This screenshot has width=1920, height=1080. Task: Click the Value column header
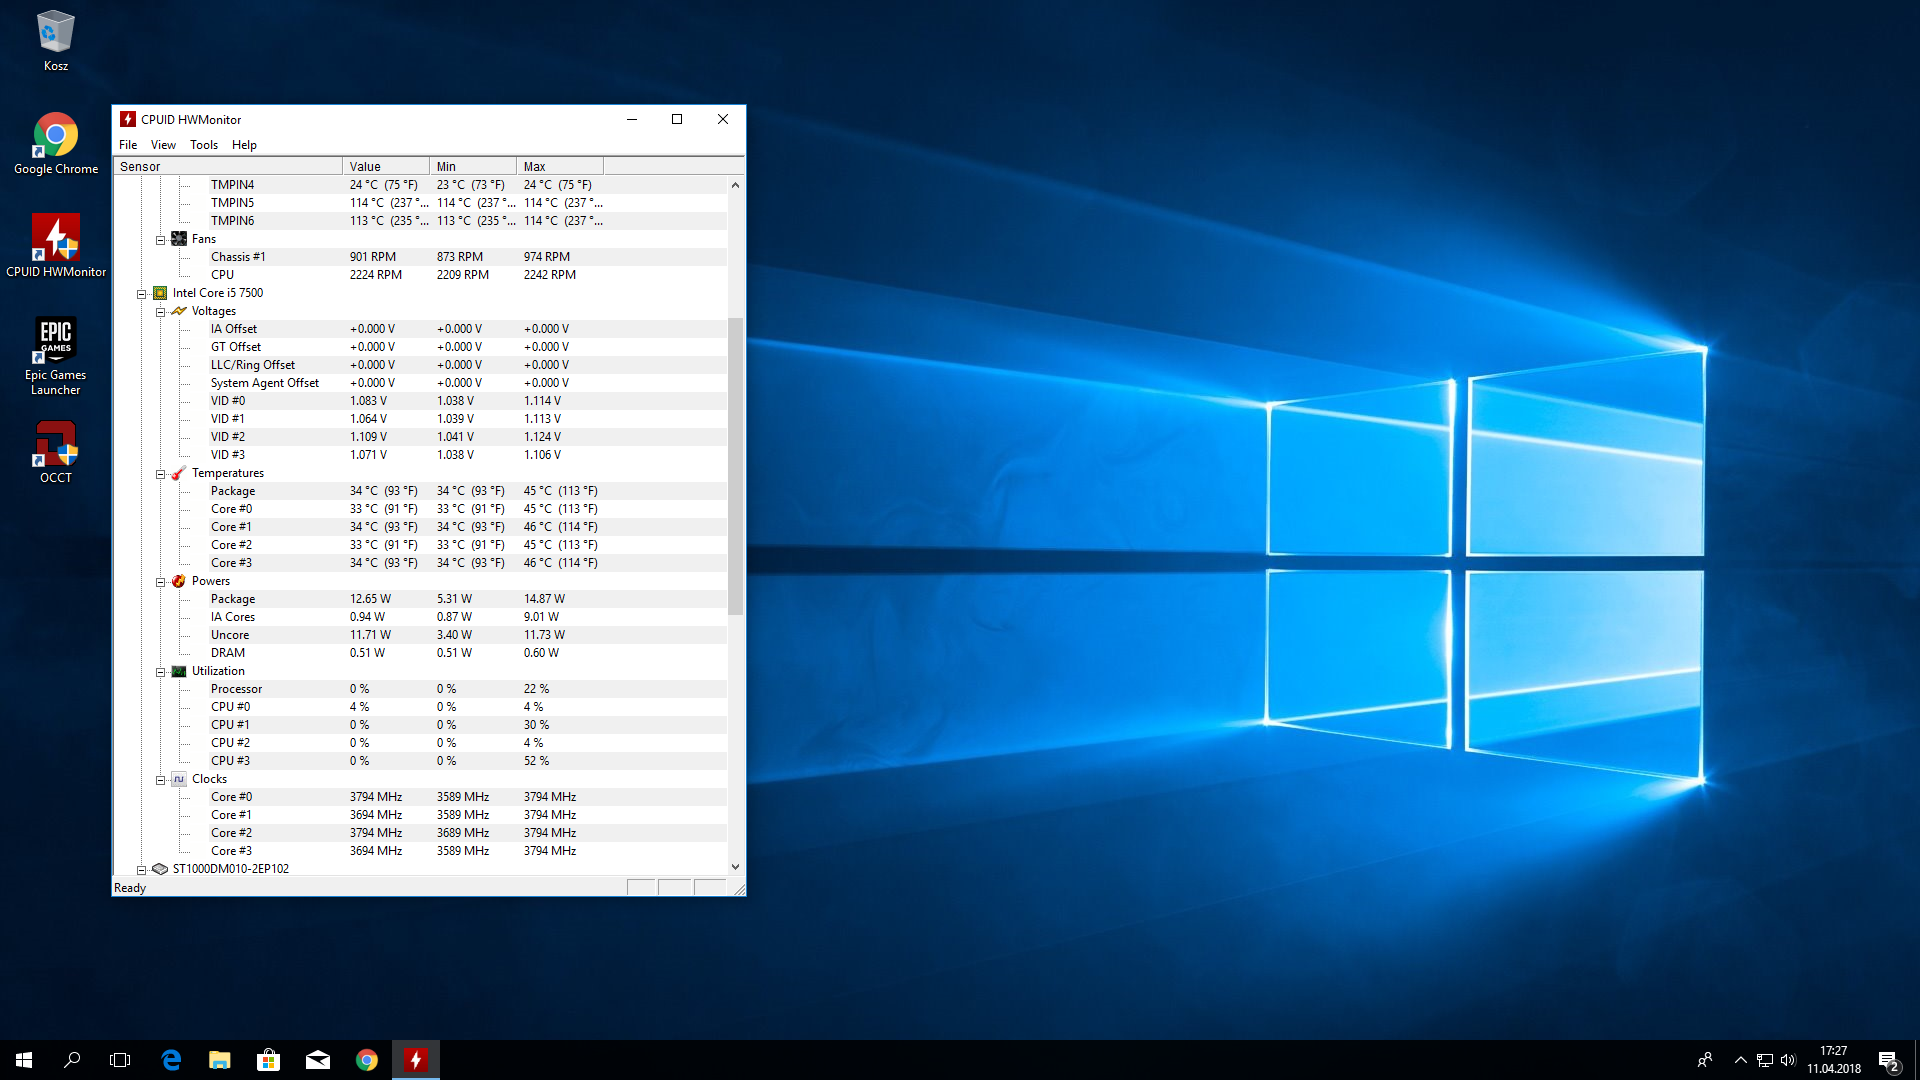[385, 167]
